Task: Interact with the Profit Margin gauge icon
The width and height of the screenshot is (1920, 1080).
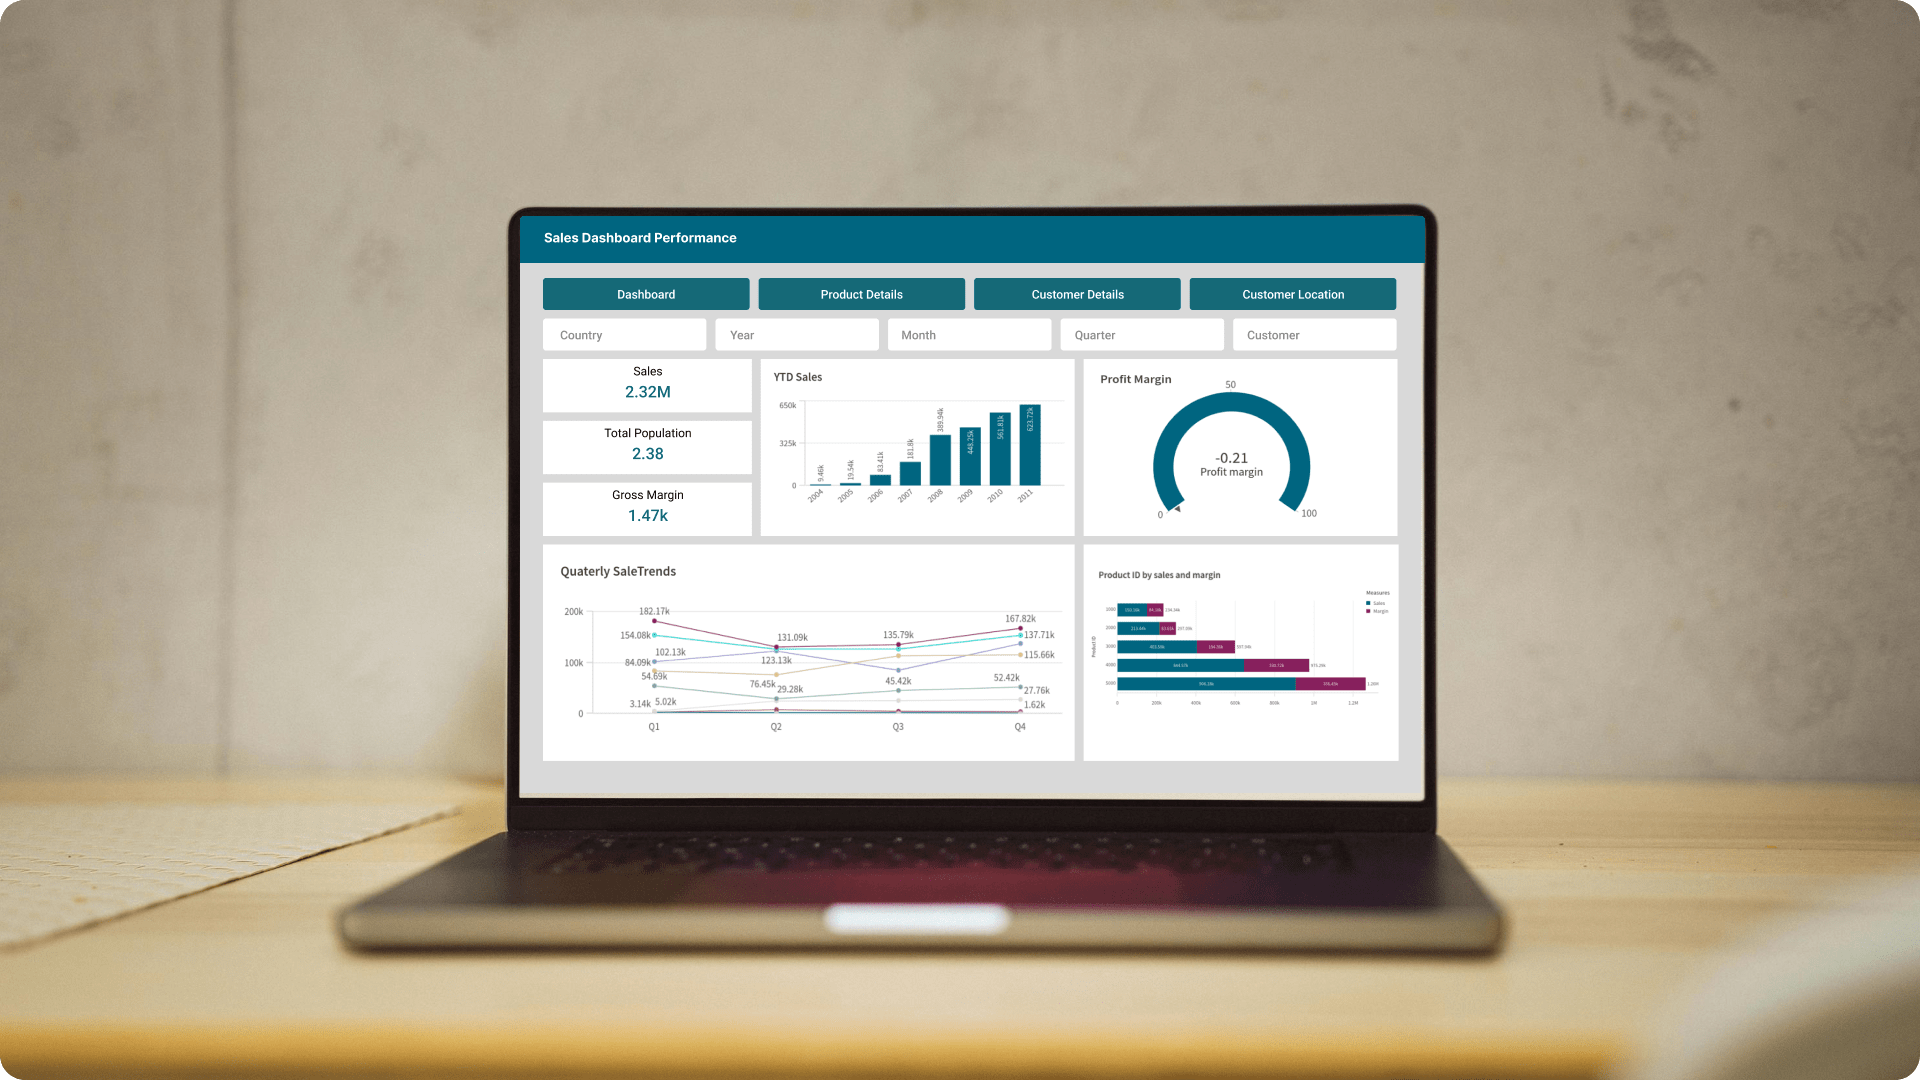Action: click(1232, 455)
